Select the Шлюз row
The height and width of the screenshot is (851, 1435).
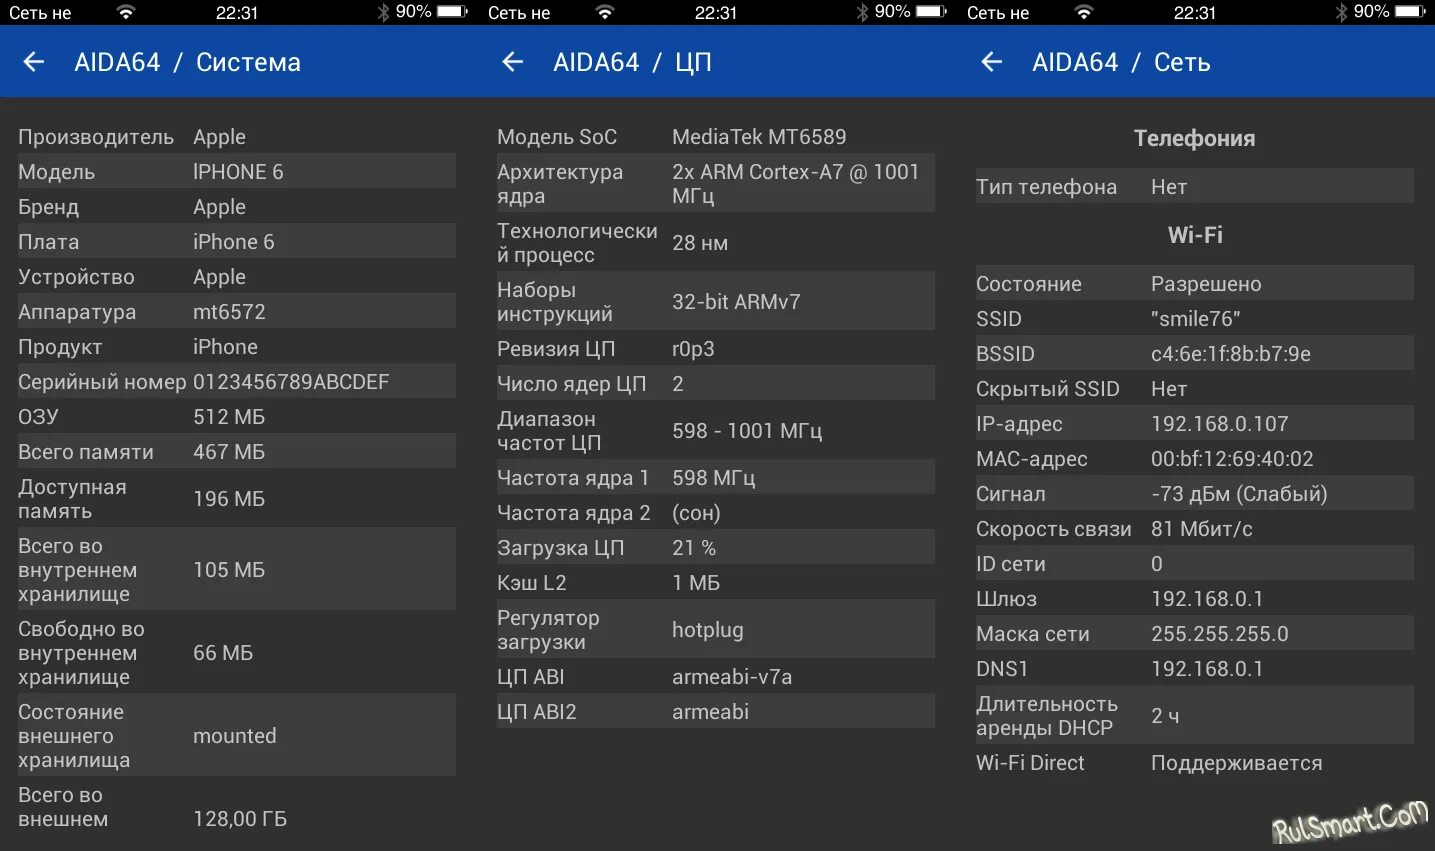click(1195, 598)
